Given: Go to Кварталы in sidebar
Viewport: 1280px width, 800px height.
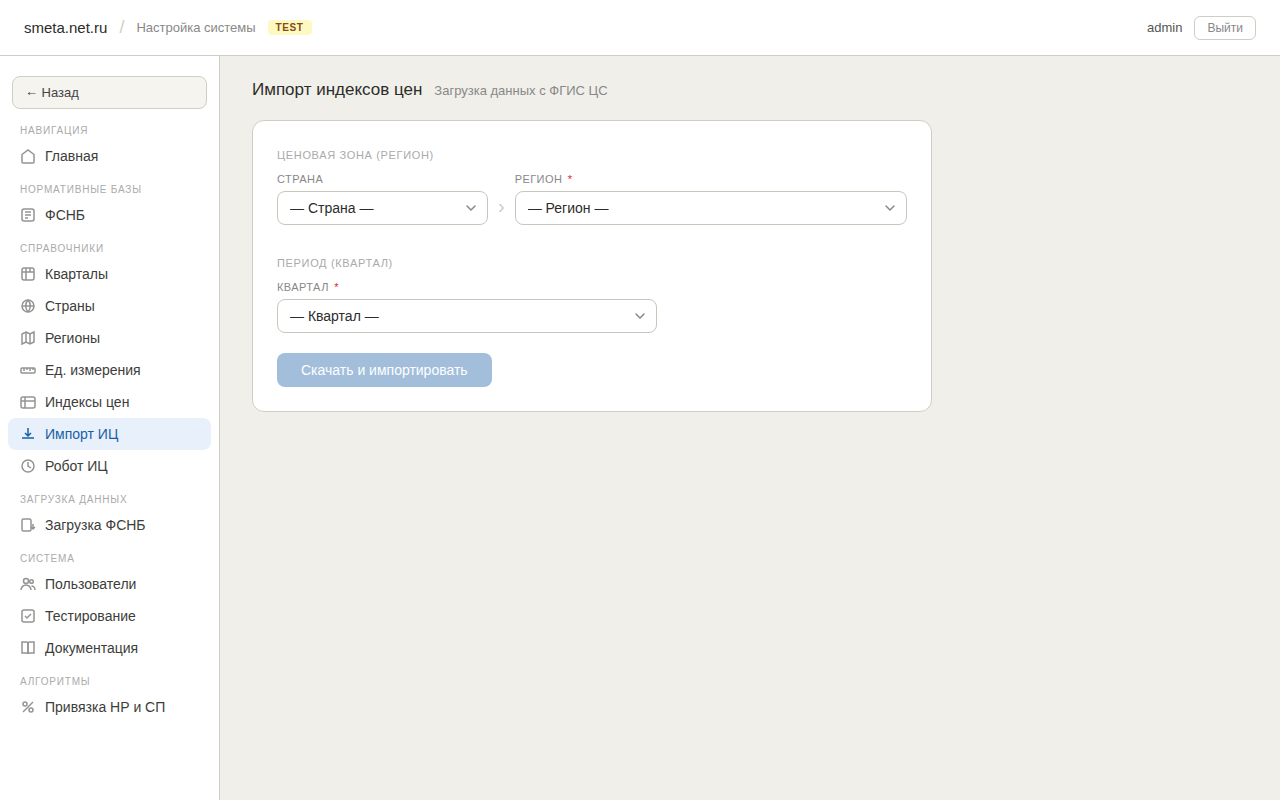Looking at the screenshot, I should pos(76,274).
